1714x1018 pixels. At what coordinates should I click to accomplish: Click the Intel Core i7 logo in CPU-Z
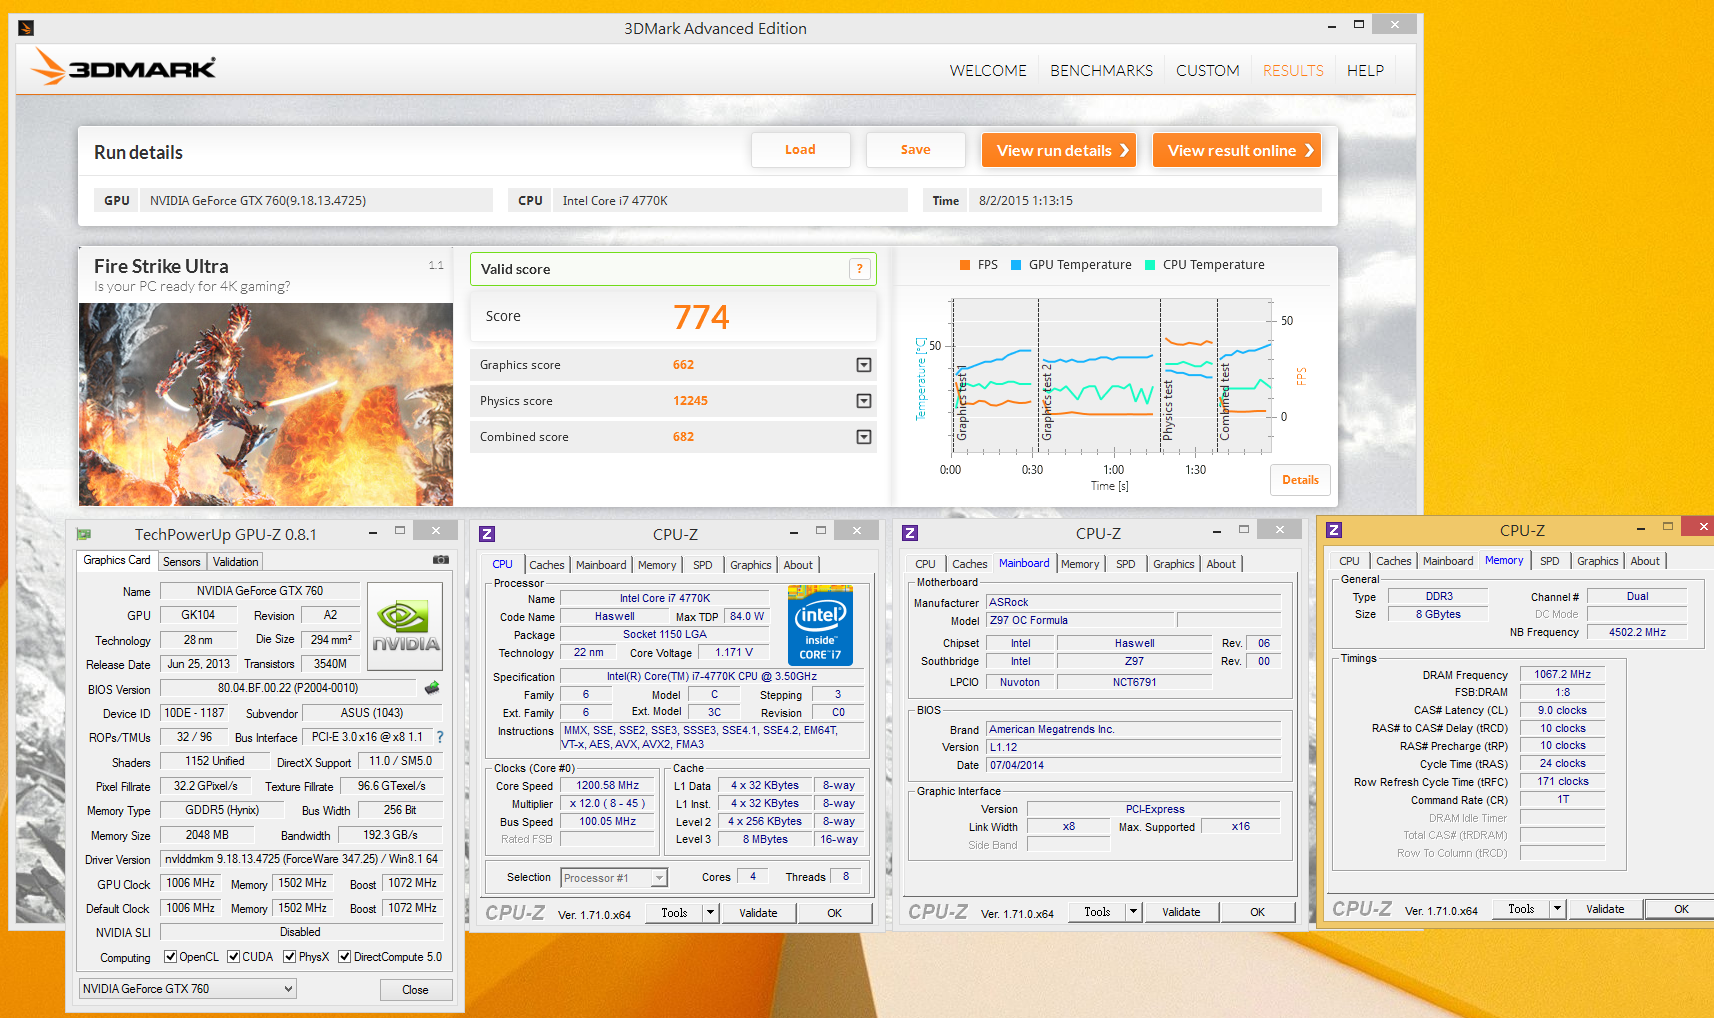(x=820, y=626)
